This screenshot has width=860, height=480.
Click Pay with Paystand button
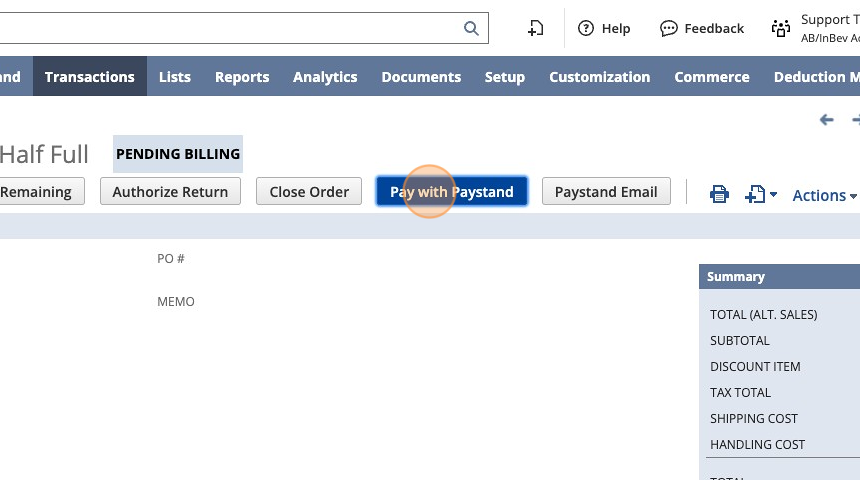pyautogui.click(x=451, y=191)
